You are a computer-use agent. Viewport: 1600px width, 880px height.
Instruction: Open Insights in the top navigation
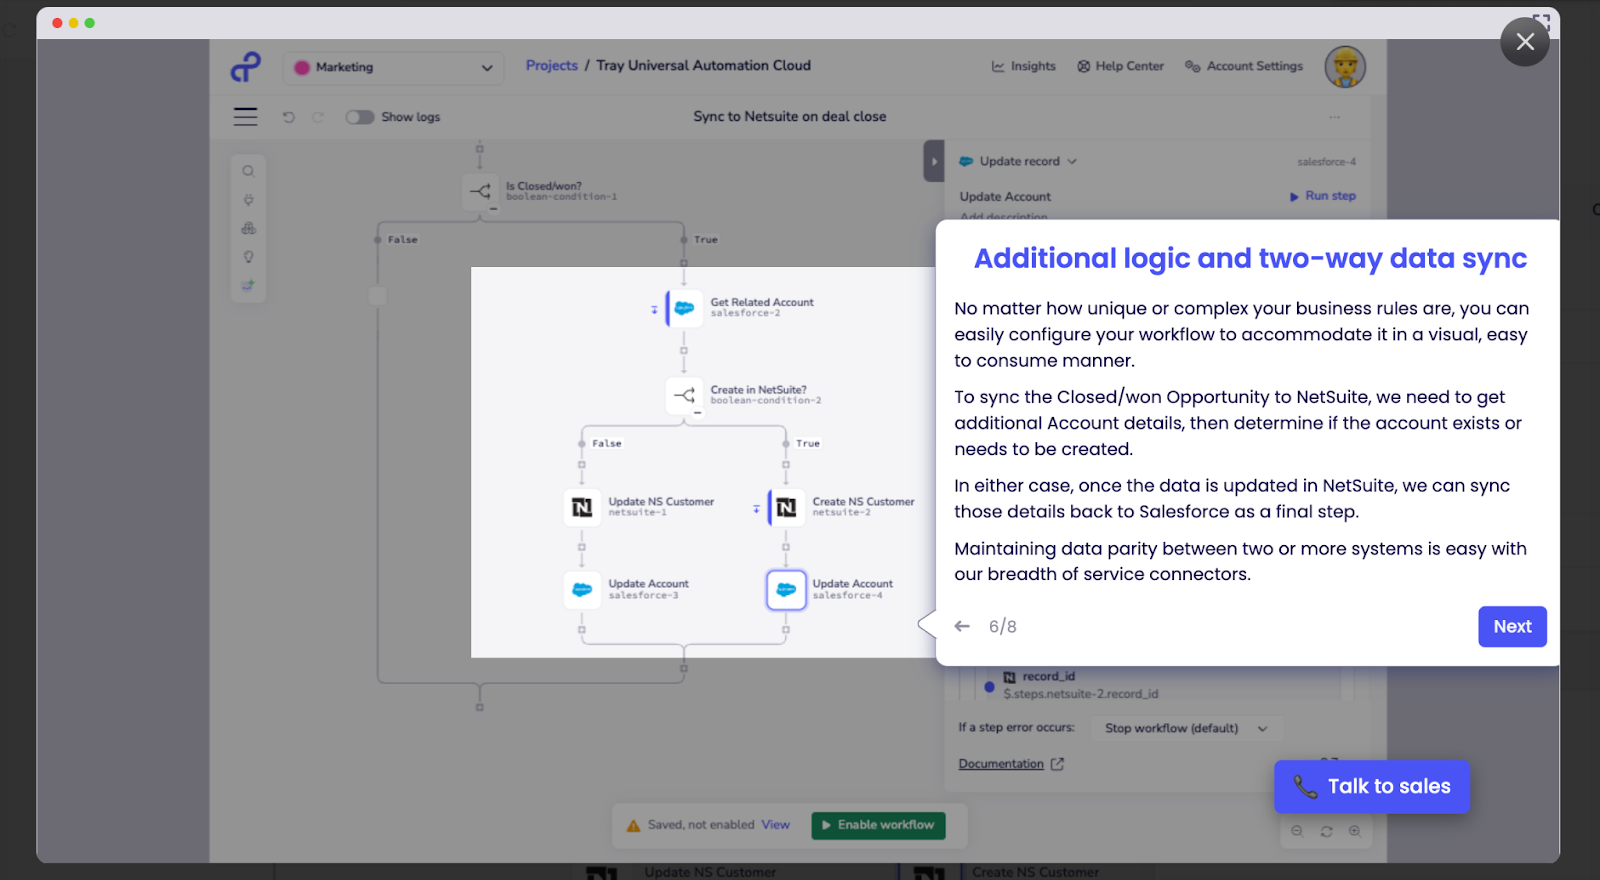click(1023, 66)
